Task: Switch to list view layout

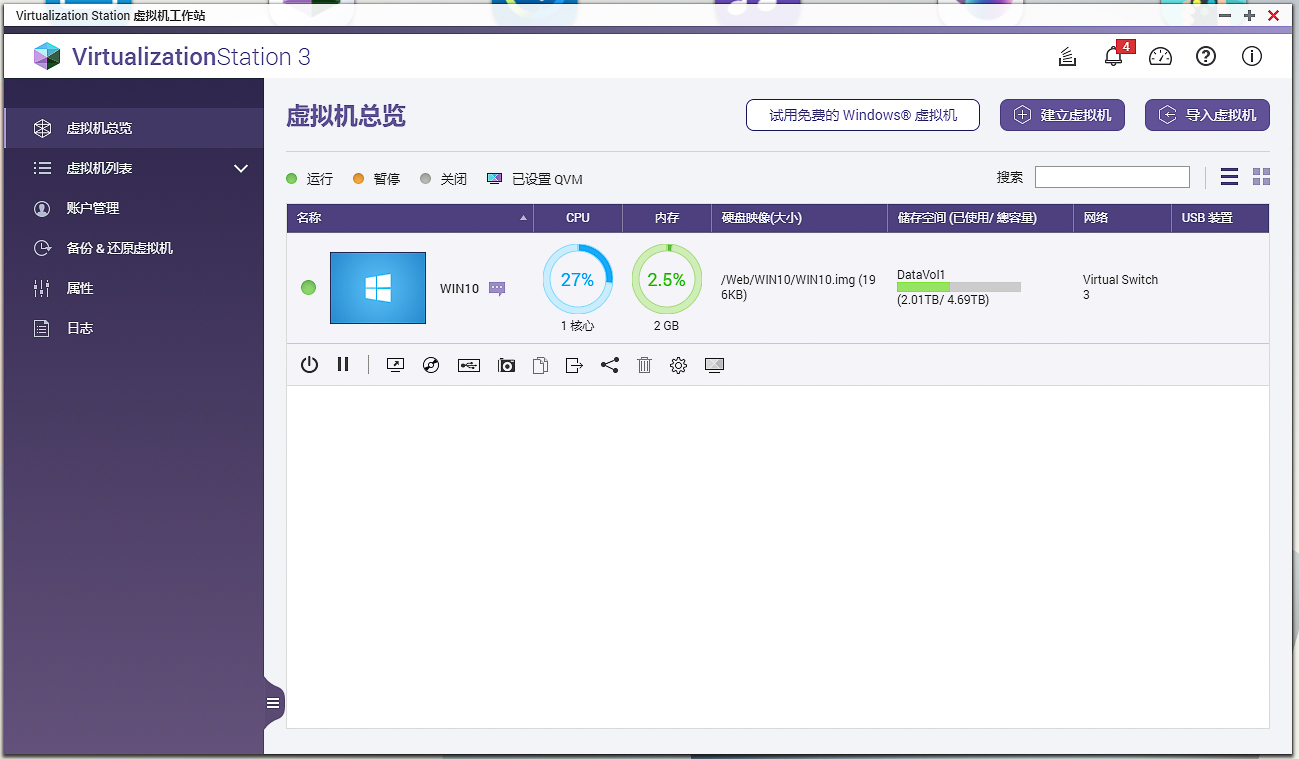Action: point(1229,177)
